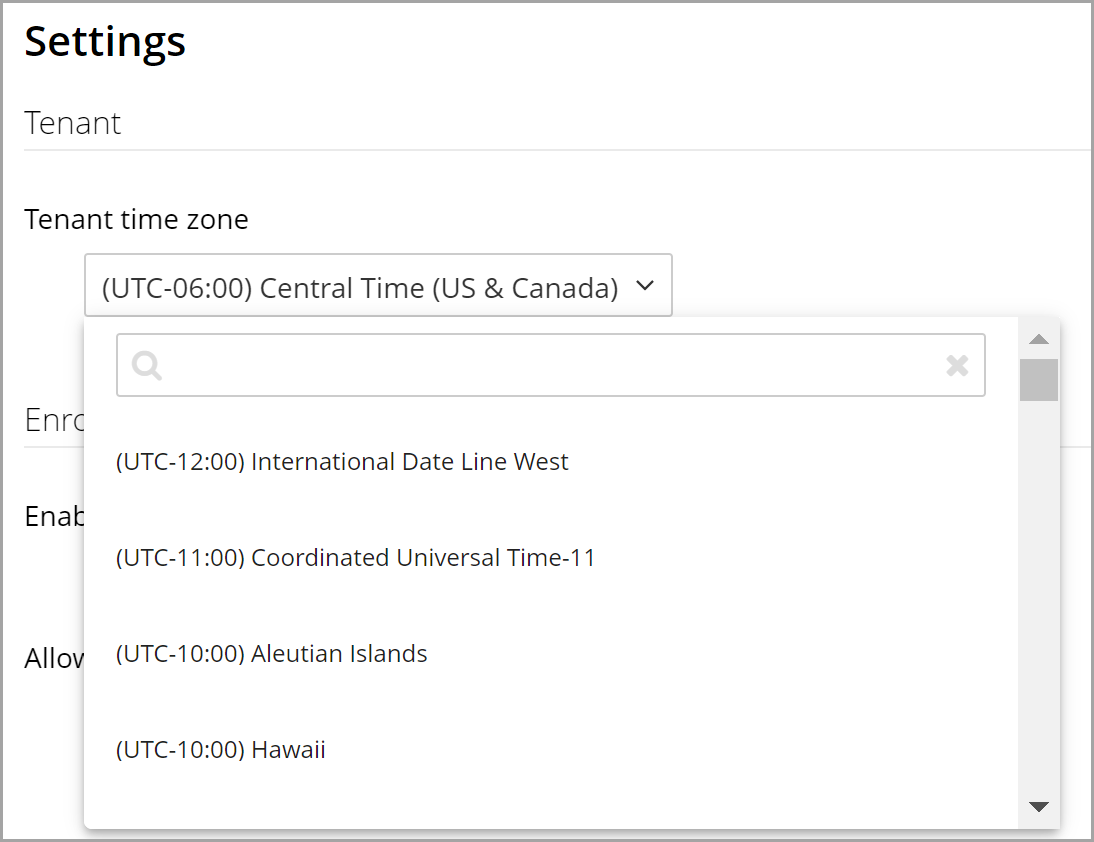This screenshot has height=842, width=1094.
Task: Click the magnifier icon in the search box
Action: pyautogui.click(x=147, y=366)
